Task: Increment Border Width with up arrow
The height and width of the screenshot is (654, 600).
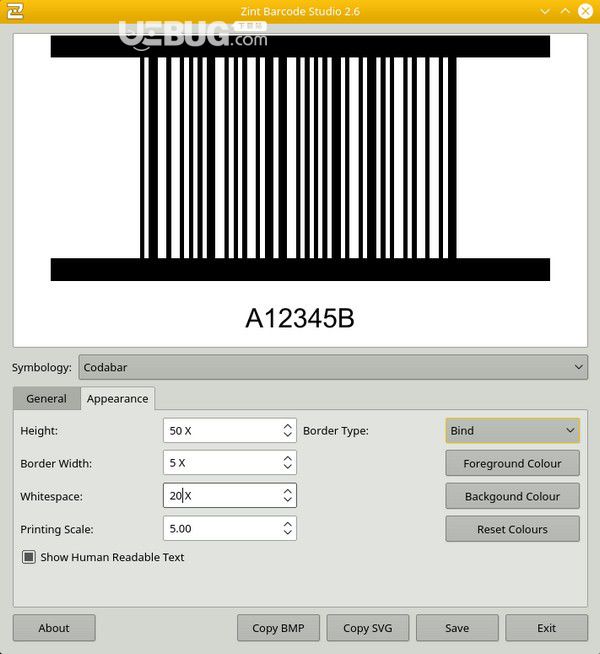Action: (287, 458)
